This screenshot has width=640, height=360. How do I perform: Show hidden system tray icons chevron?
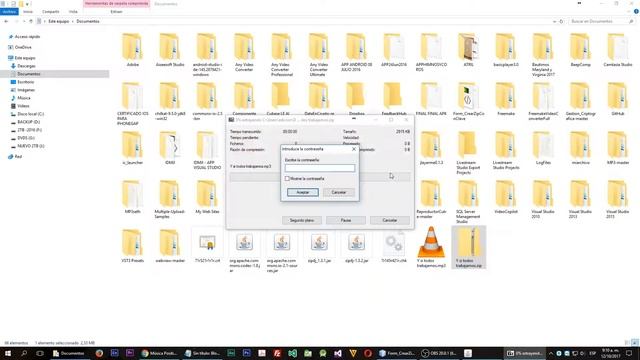(x=551, y=353)
